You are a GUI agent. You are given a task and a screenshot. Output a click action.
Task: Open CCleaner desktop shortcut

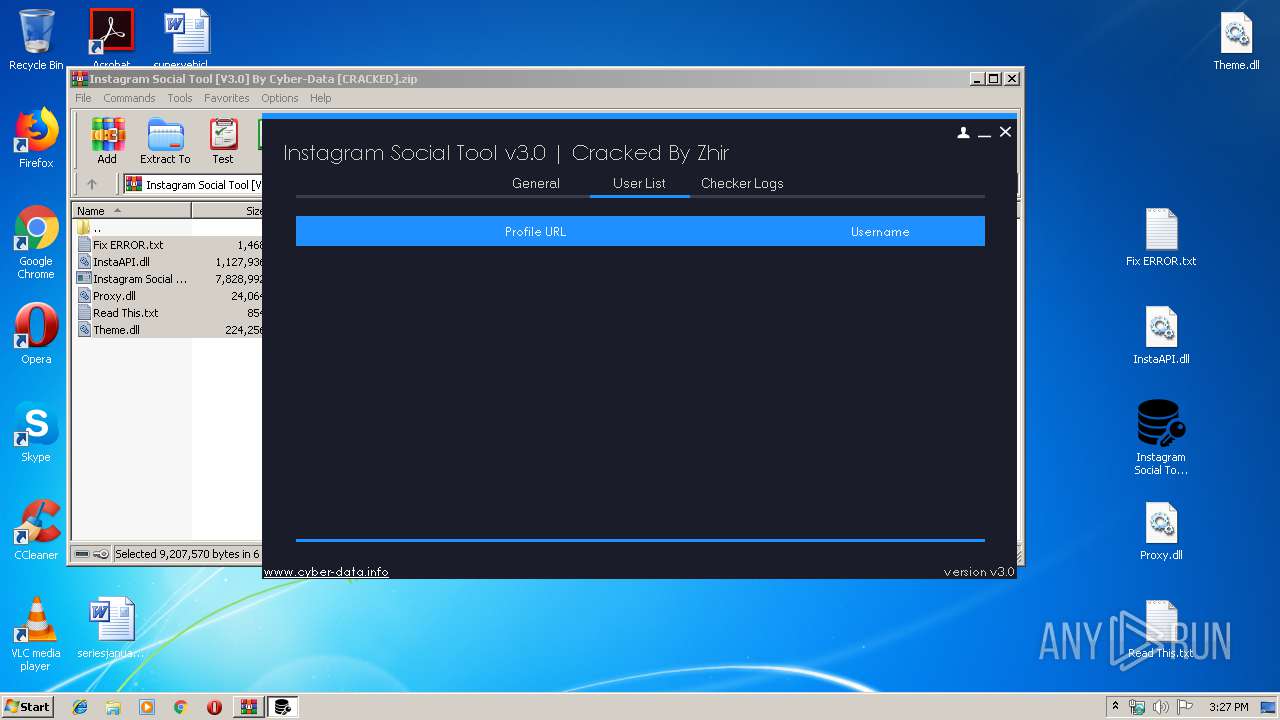pos(36,530)
